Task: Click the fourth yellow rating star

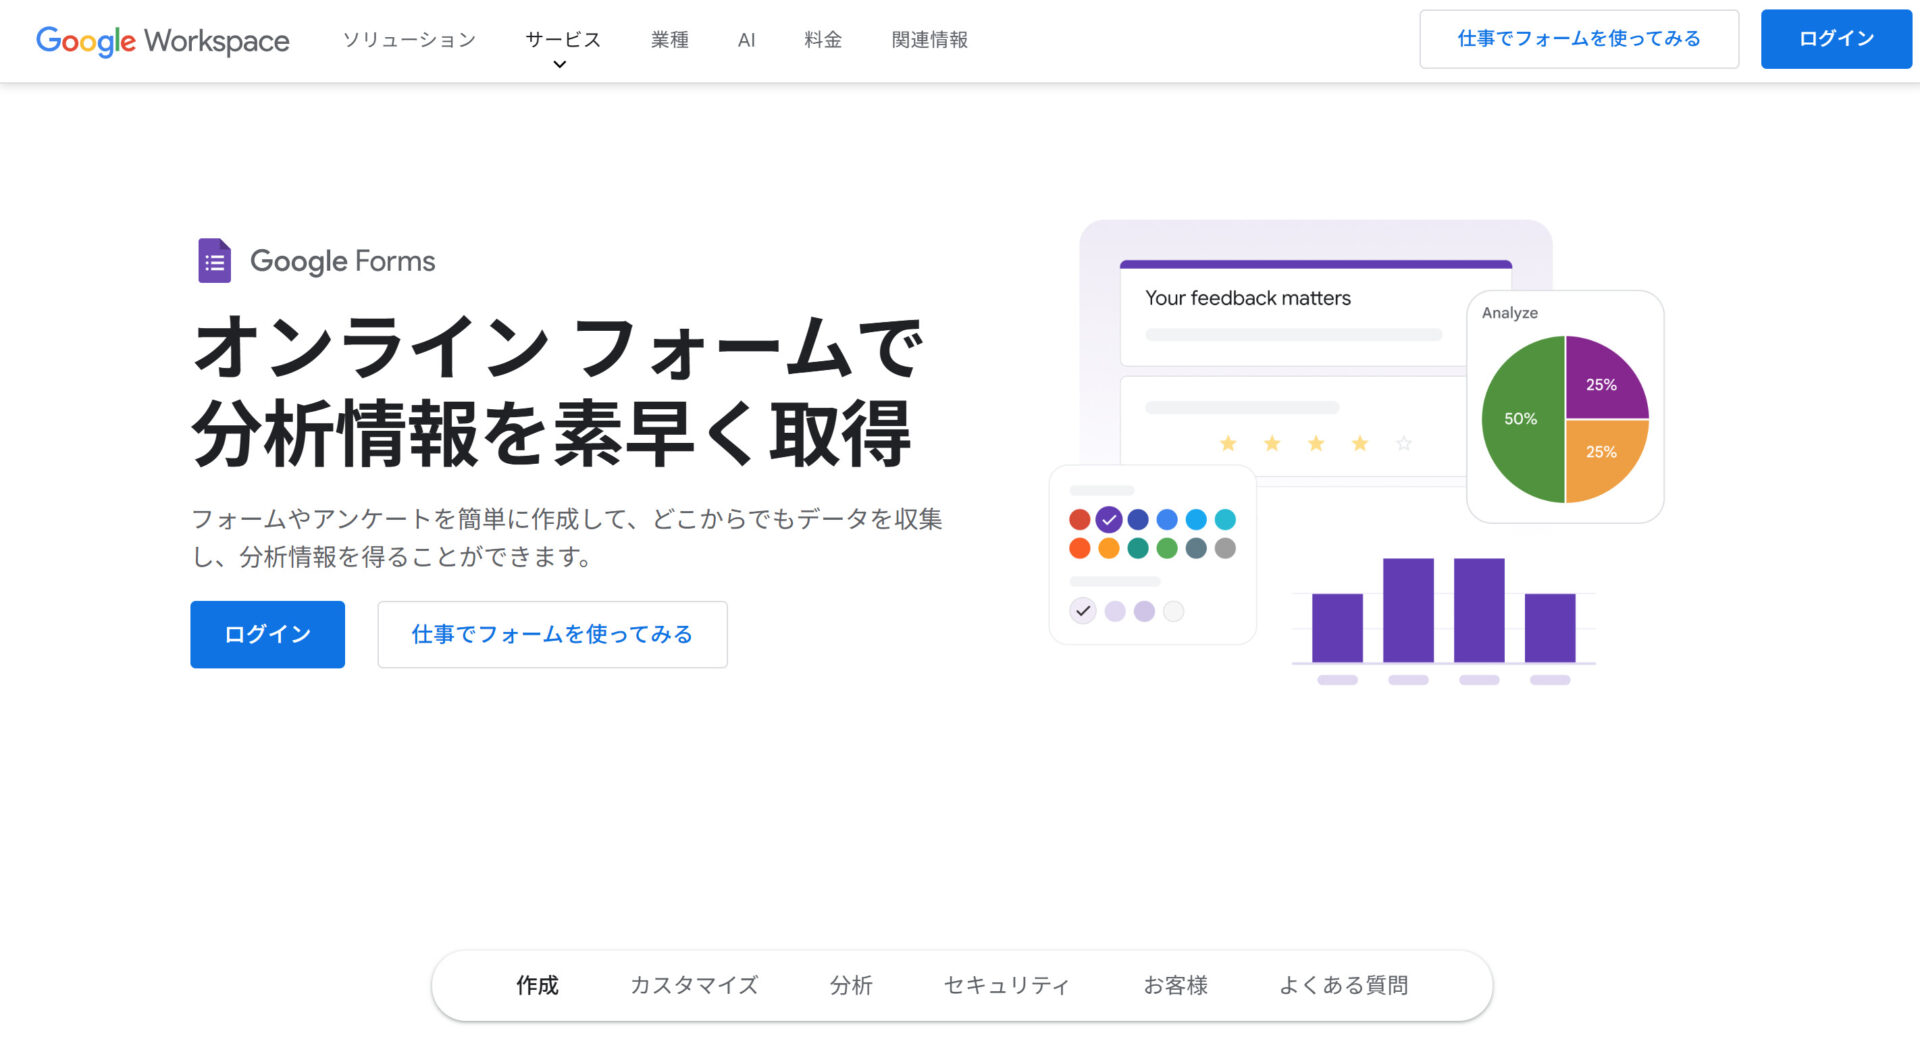Action: [x=1359, y=443]
